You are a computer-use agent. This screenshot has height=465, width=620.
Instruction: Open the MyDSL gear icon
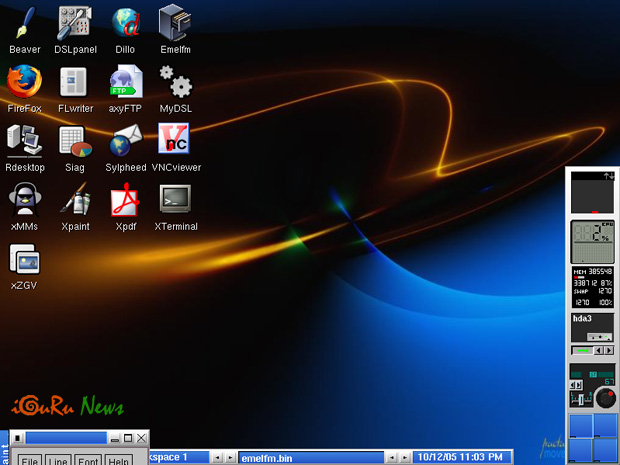pyautogui.click(x=176, y=82)
